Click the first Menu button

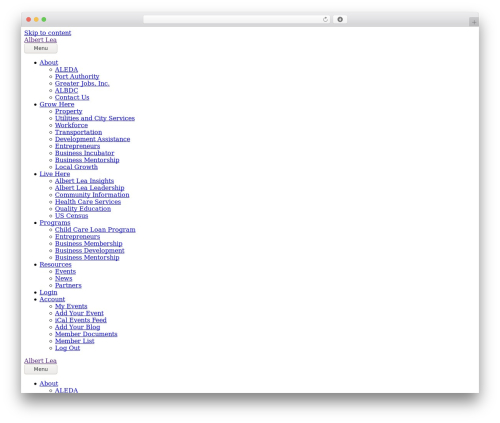point(41,48)
